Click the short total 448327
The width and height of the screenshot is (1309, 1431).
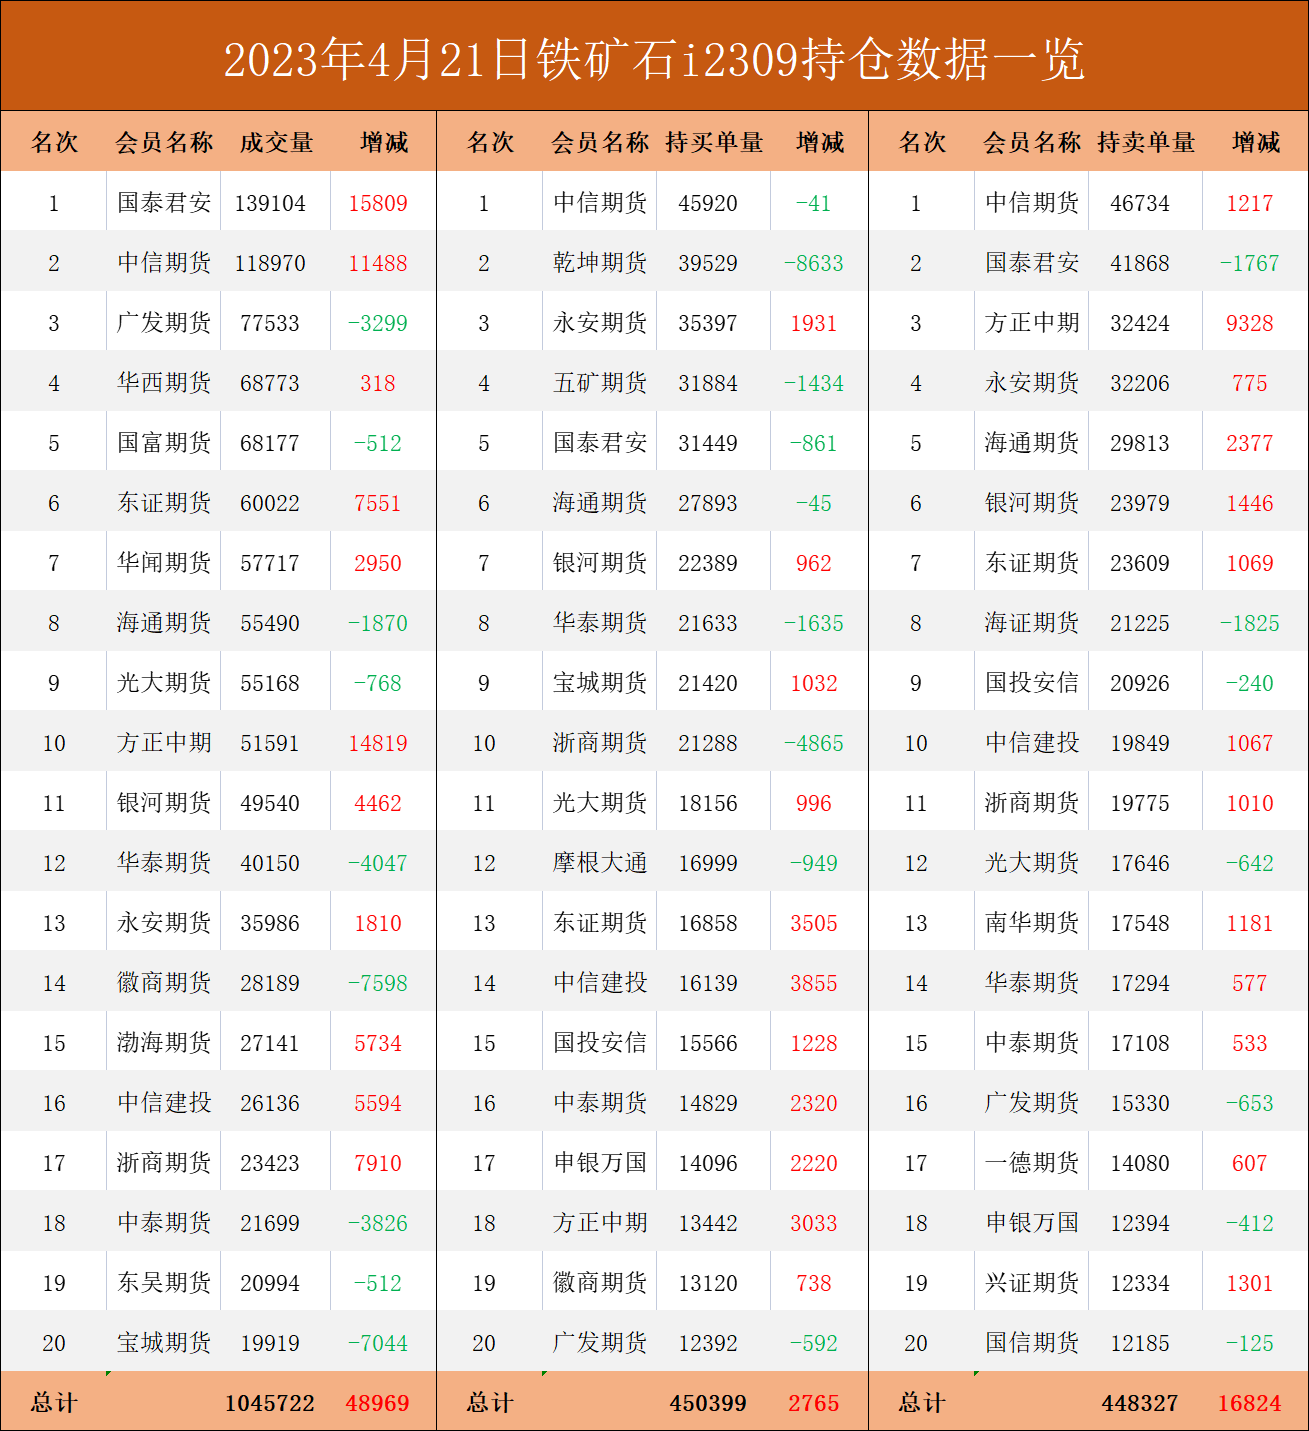1140,1403
